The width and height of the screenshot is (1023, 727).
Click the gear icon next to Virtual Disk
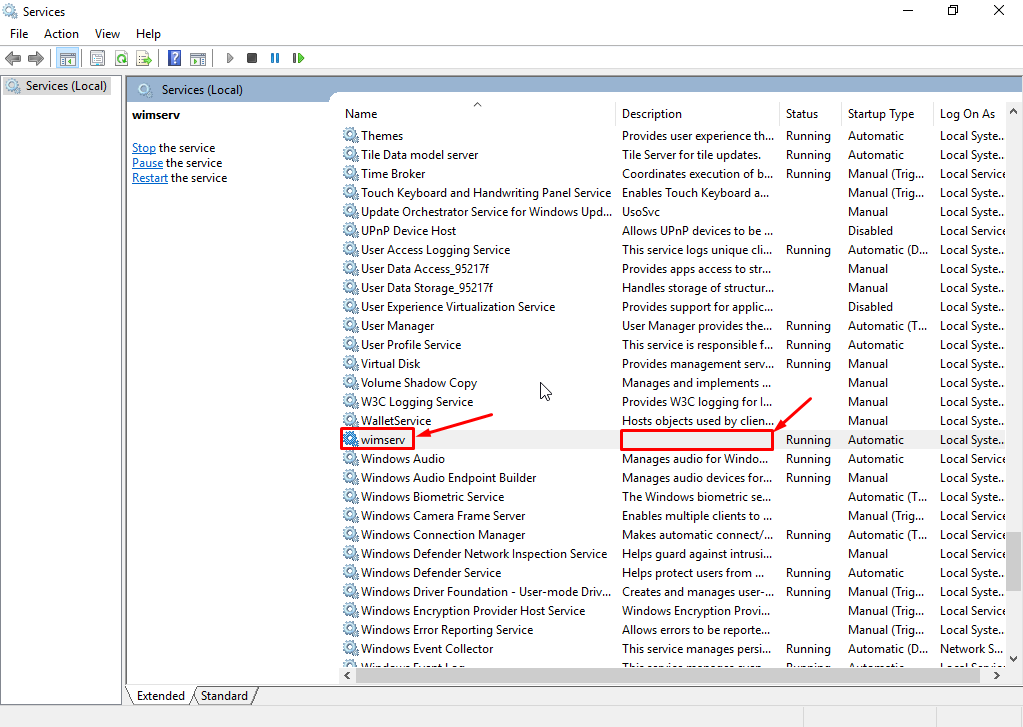point(351,363)
